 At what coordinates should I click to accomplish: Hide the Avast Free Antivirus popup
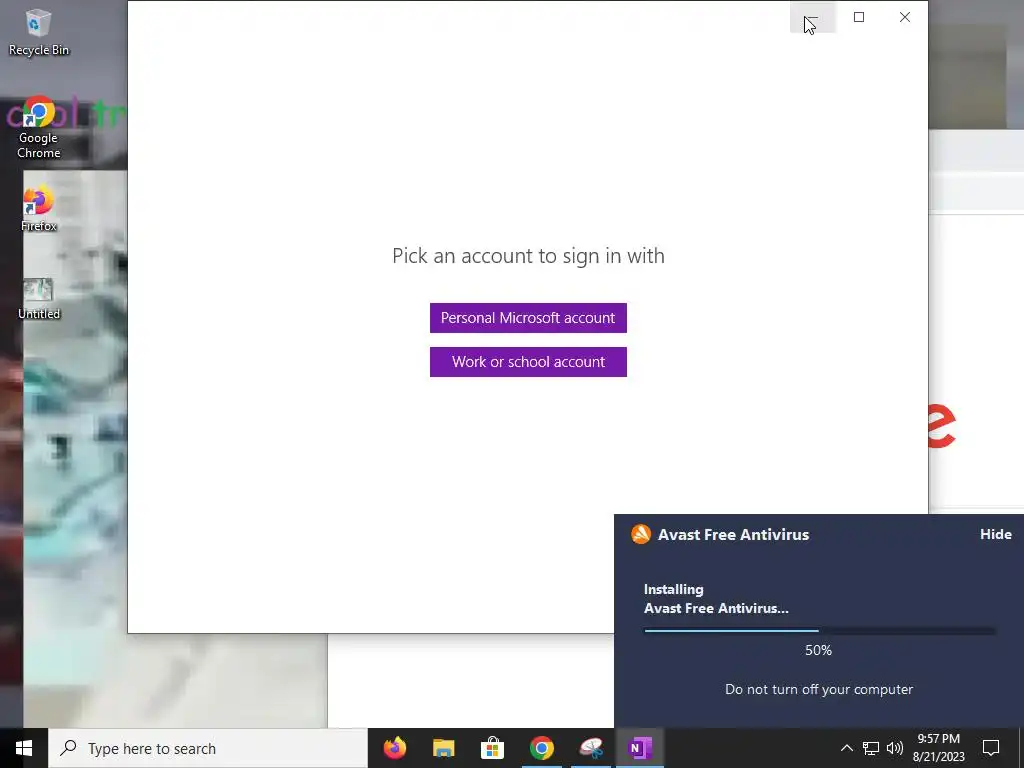click(x=995, y=534)
